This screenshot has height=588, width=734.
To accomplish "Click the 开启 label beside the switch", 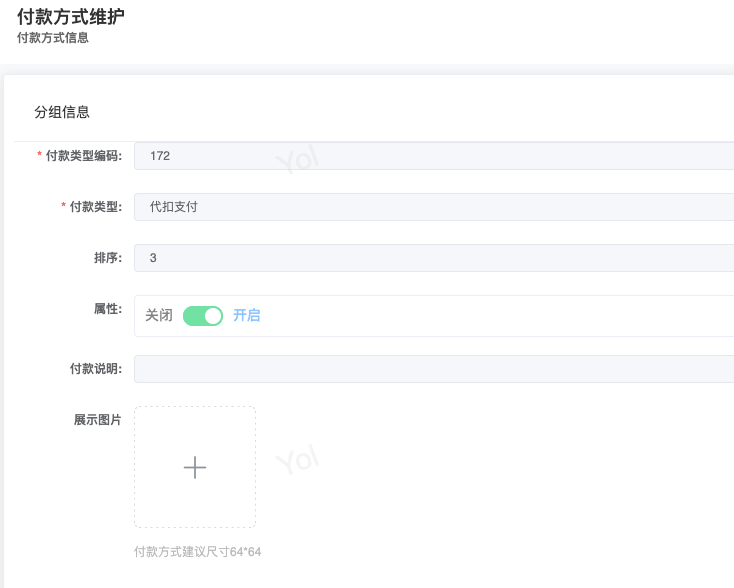I will (x=247, y=315).
